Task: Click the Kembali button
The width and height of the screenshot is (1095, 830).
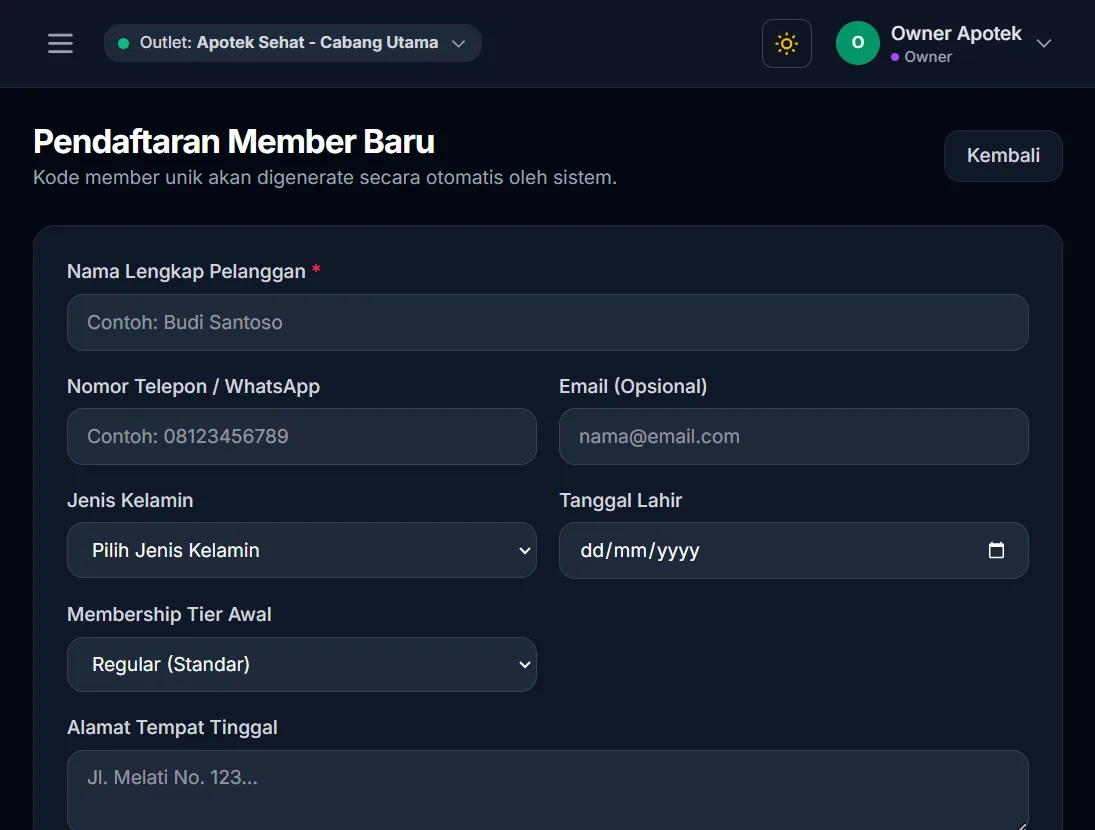Action: (1003, 156)
